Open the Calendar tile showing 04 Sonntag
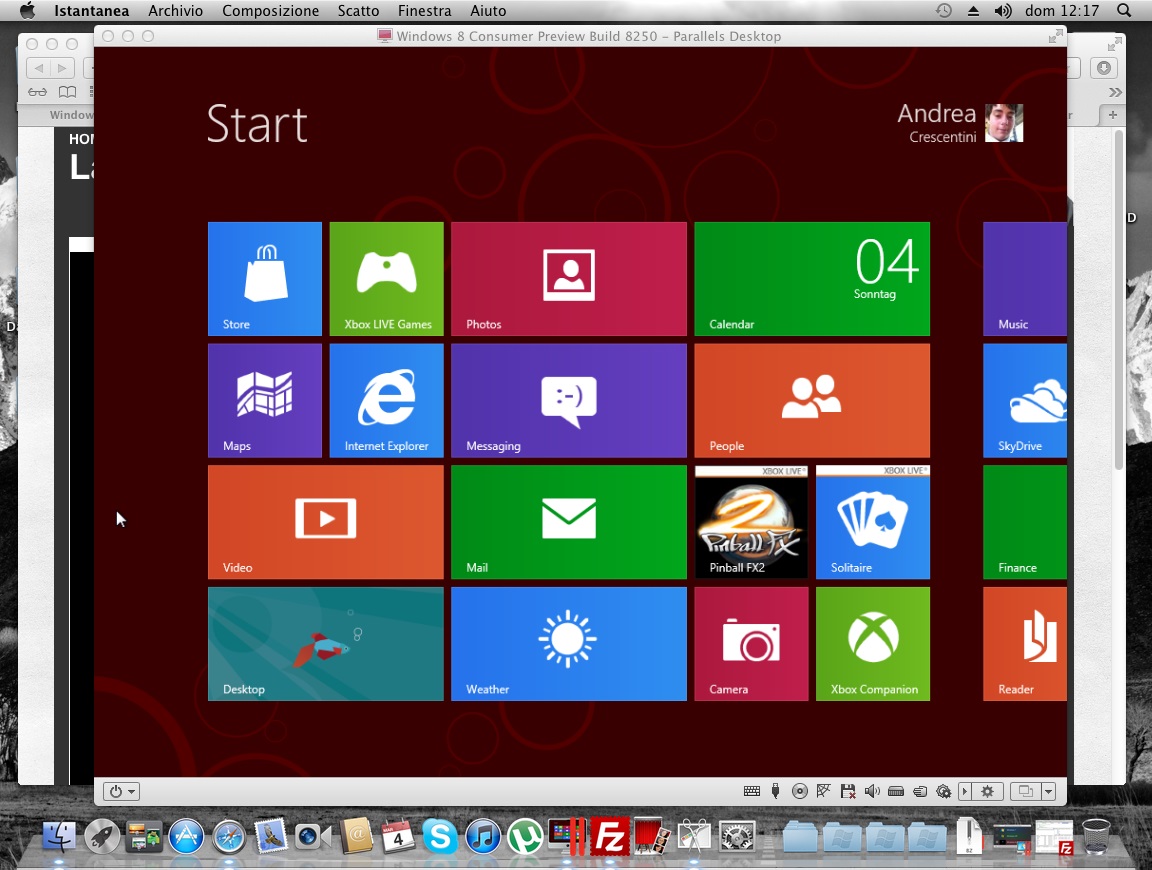This screenshot has height=870, width=1152. [x=812, y=278]
